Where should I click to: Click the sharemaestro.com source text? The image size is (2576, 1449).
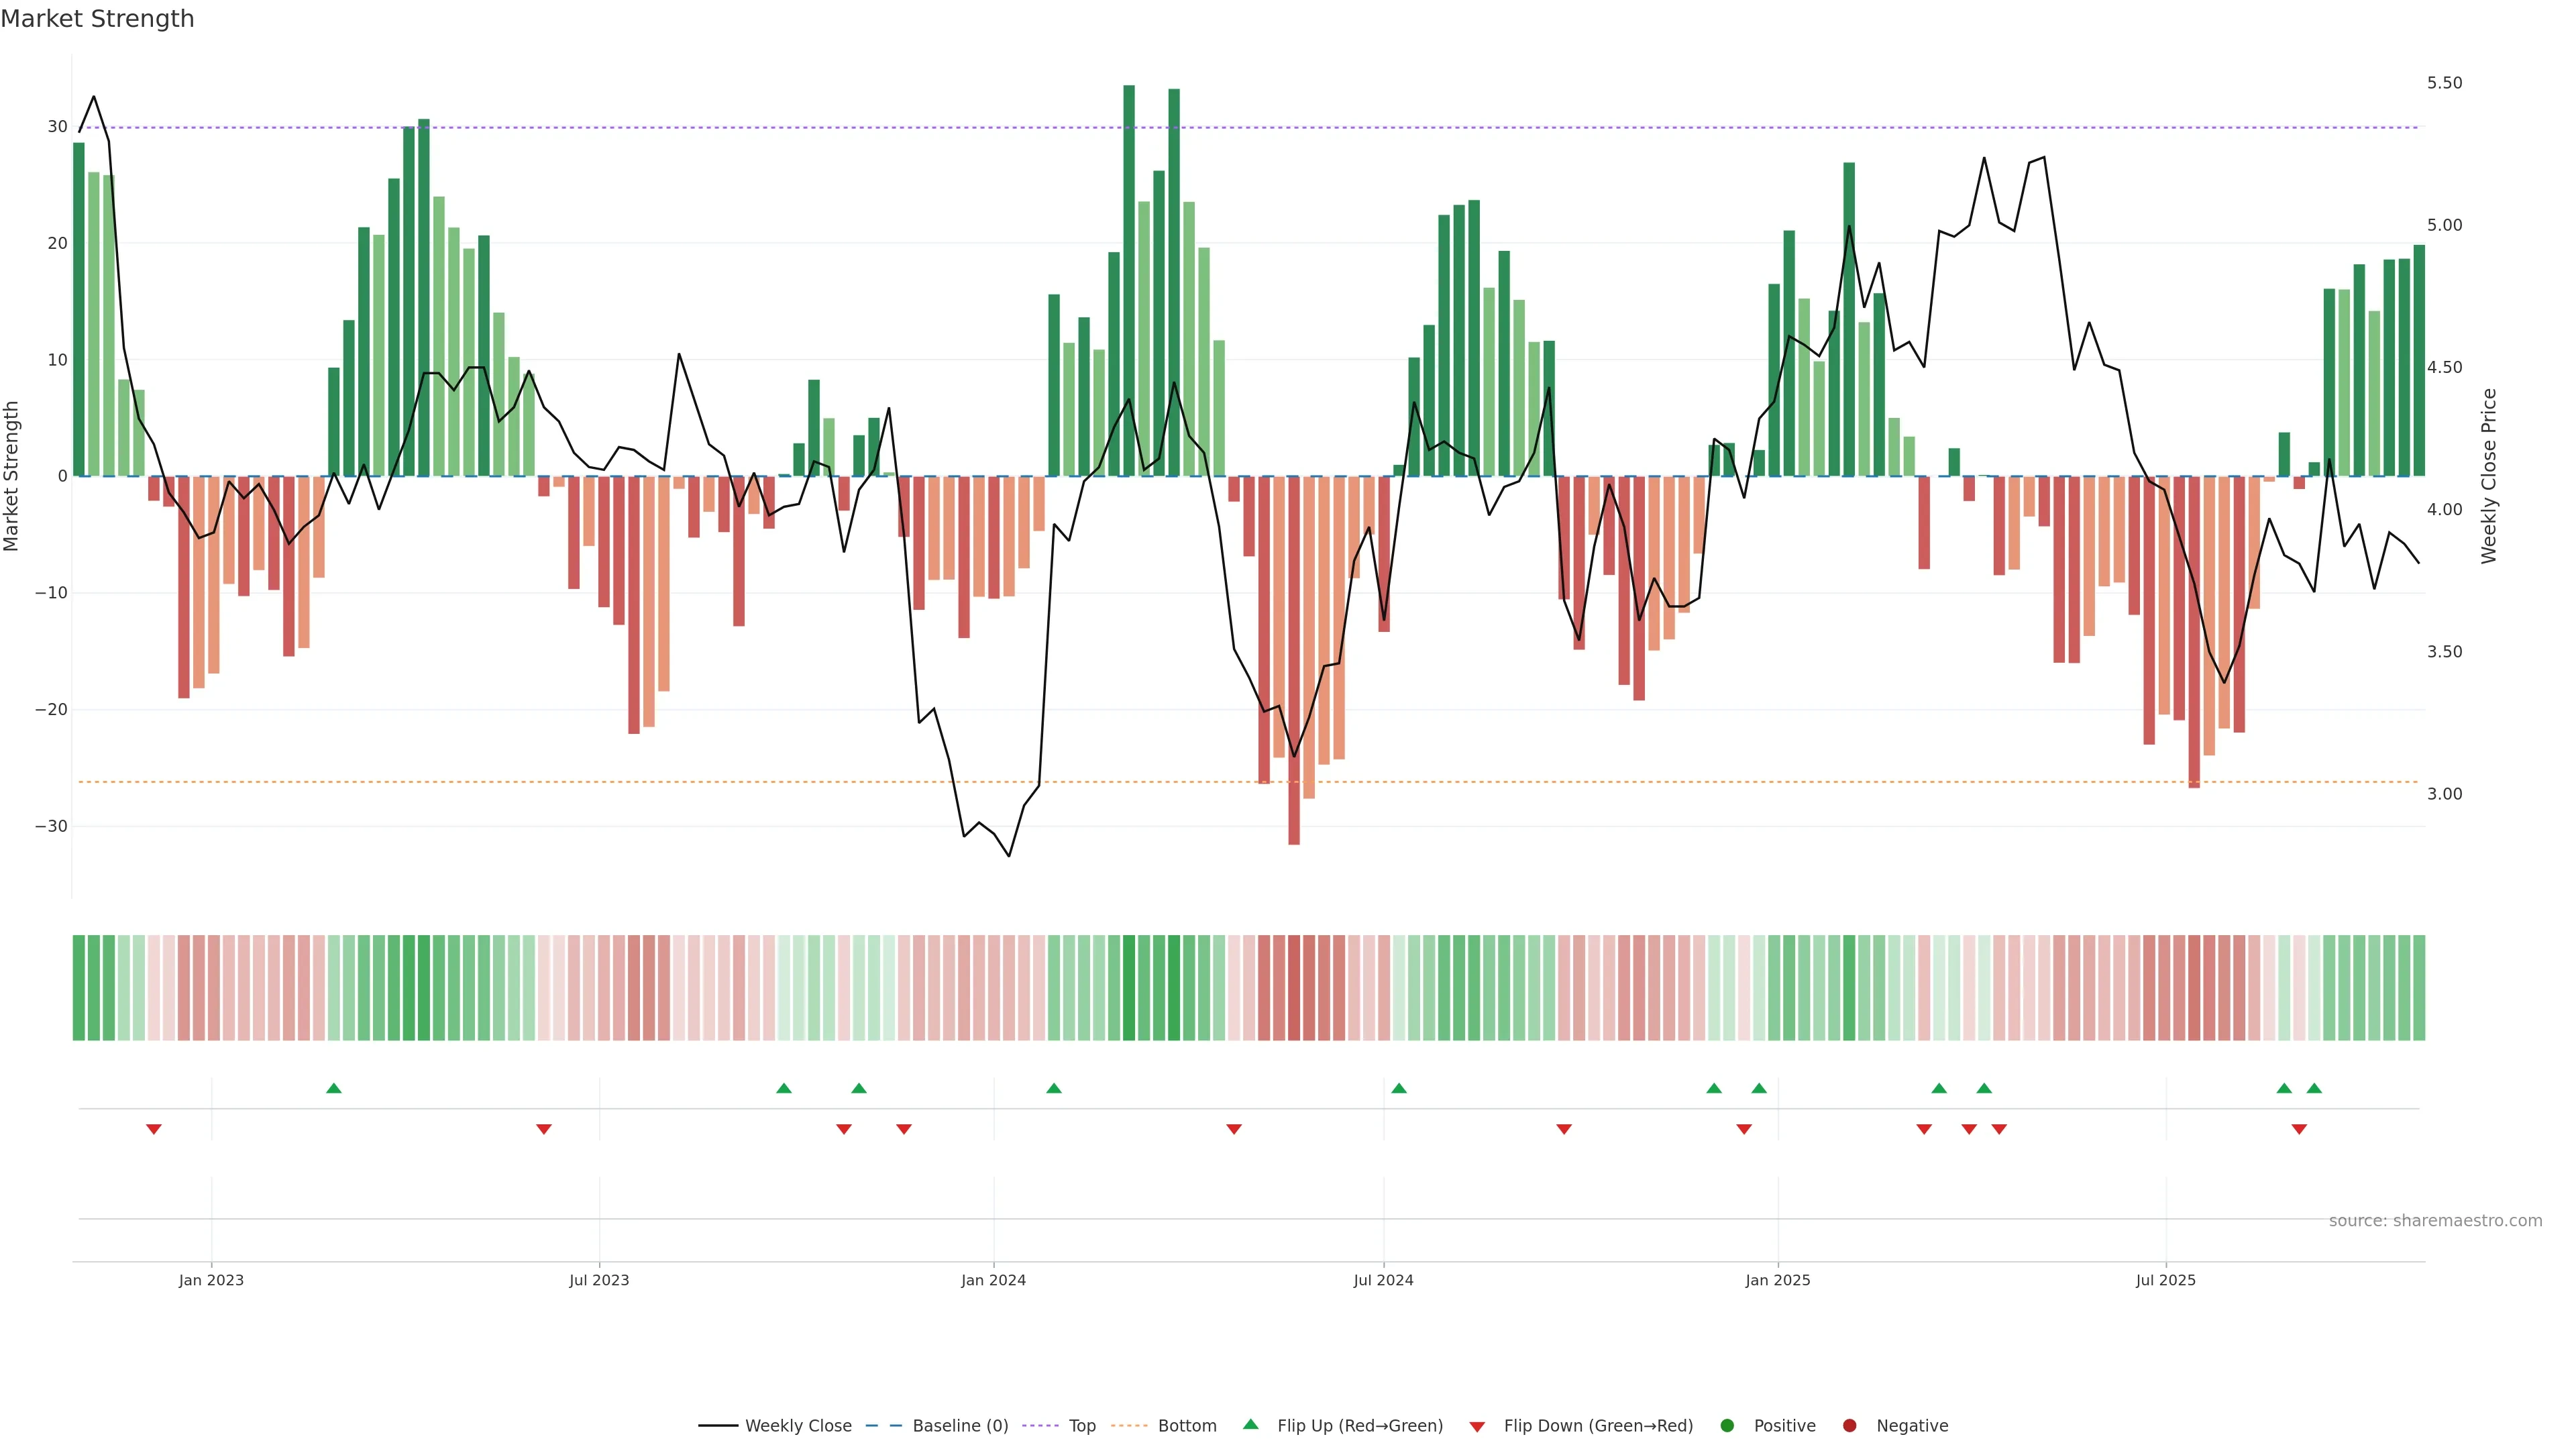[x=2435, y=1220]
